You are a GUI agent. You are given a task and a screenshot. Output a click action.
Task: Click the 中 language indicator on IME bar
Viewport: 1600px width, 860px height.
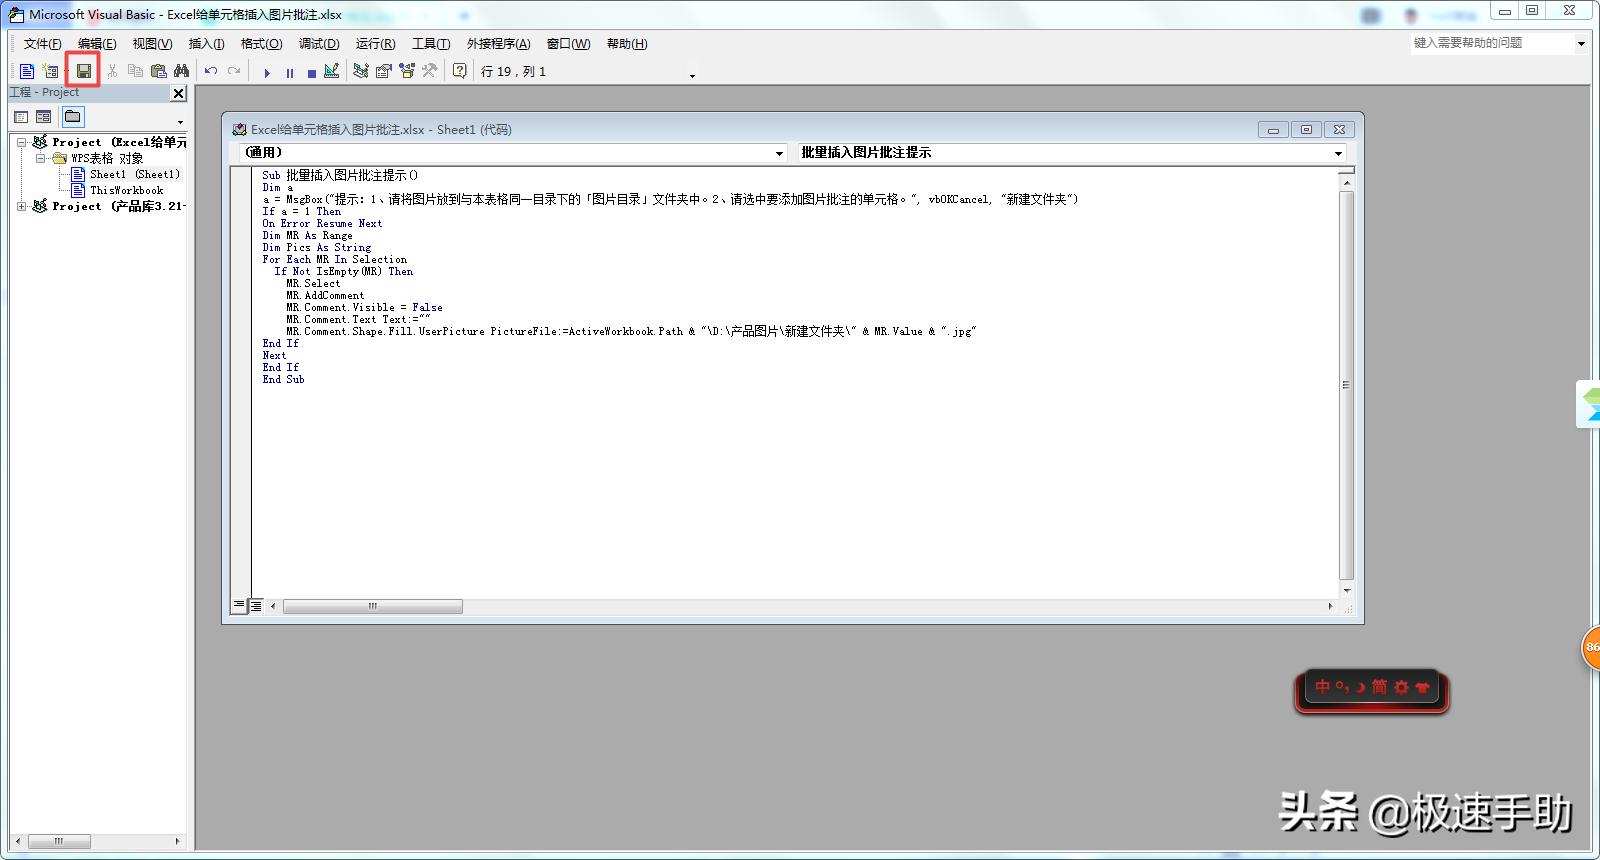pyautogui.click(x=1323, y=687)
